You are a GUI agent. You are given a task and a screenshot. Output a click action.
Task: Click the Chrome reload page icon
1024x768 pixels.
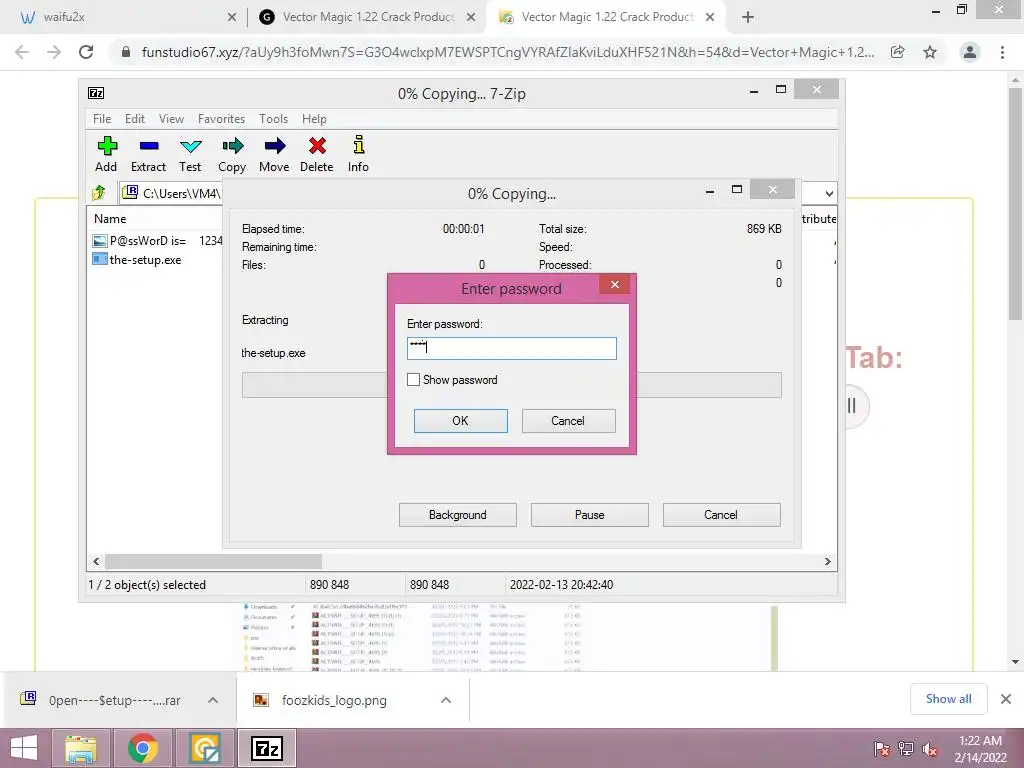[x=86, y=52]
